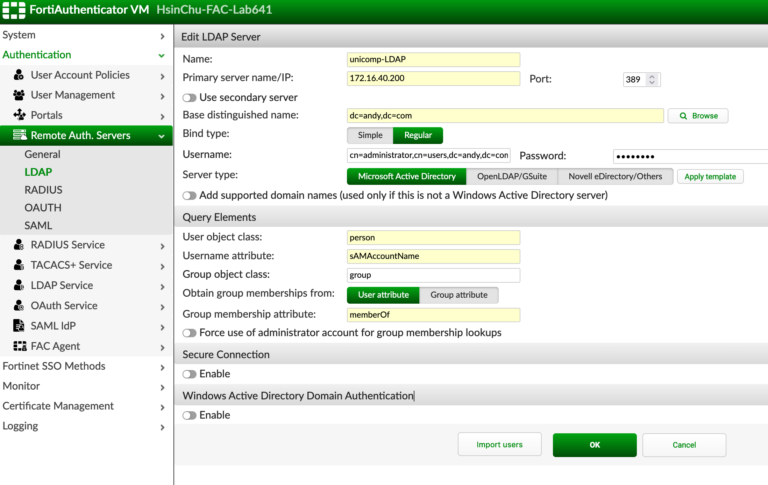Open the Monitor menu
768x485 pixels.
click(22, 386)
